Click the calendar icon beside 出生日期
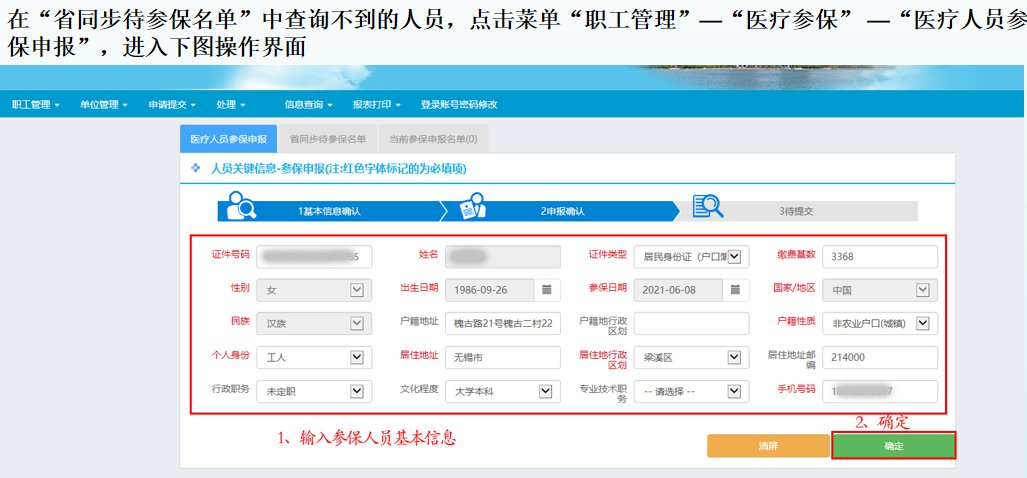 pos(547,290)
